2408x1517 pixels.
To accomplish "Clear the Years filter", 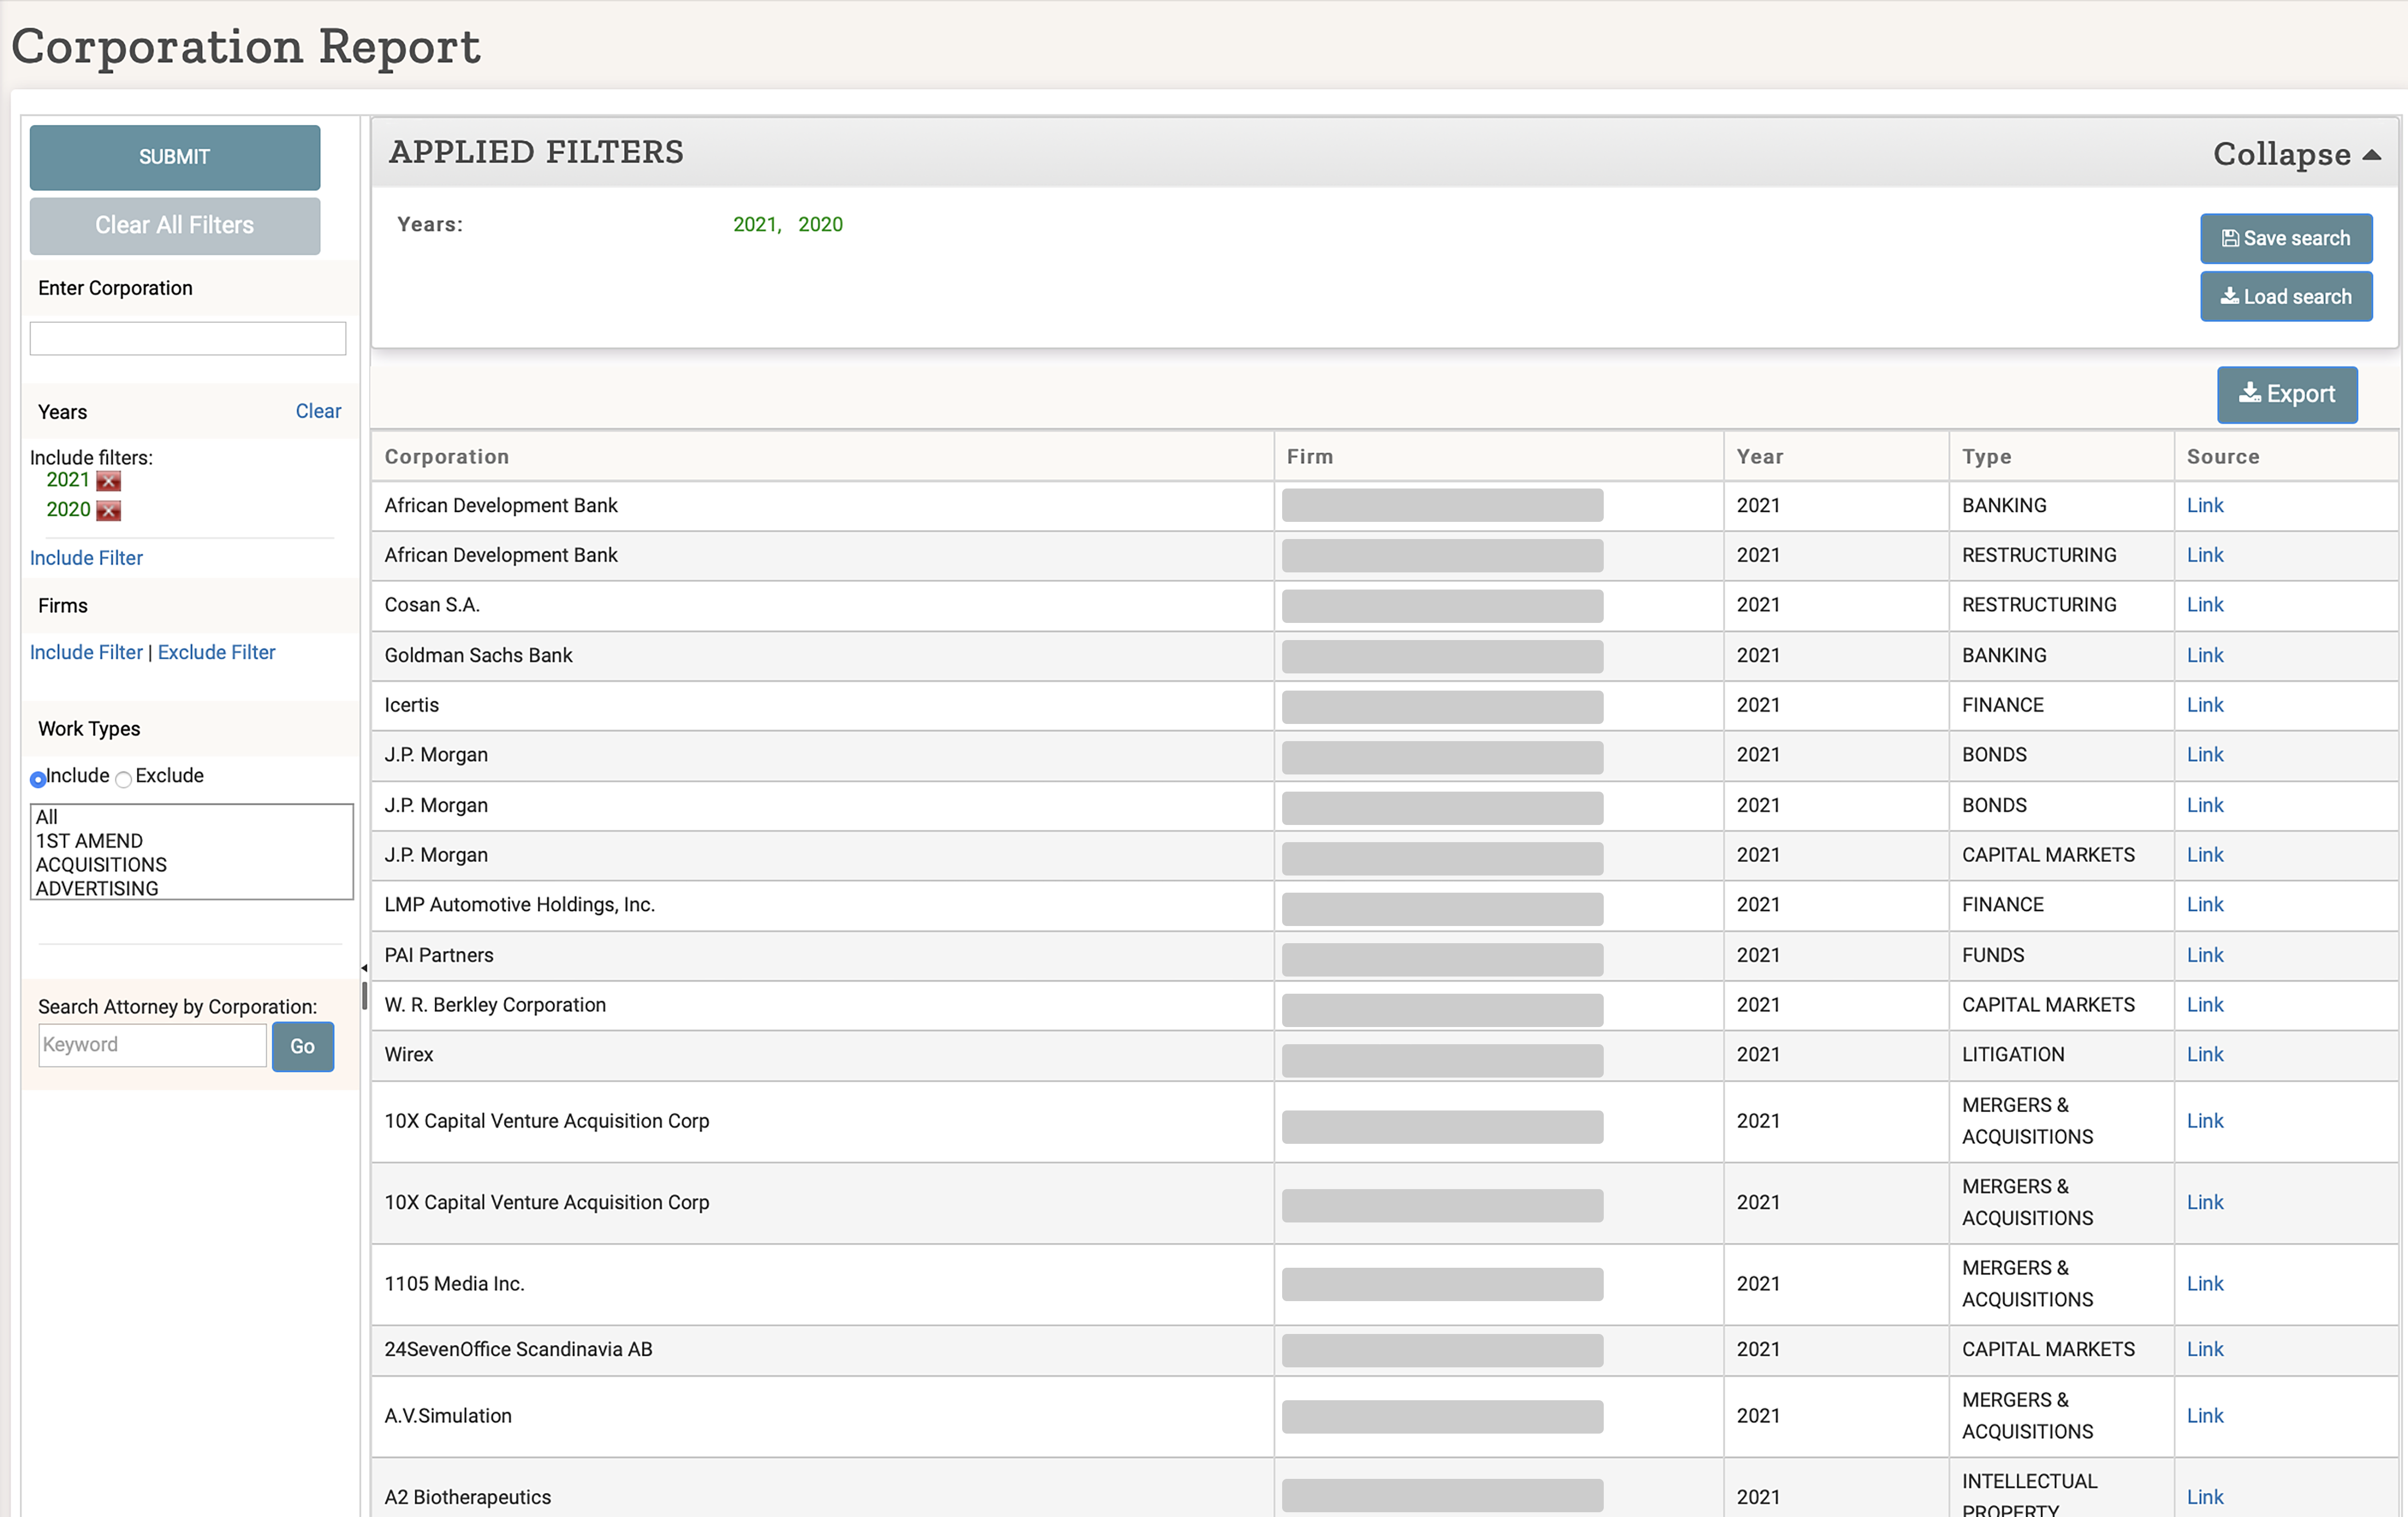I will coord(318,411).
